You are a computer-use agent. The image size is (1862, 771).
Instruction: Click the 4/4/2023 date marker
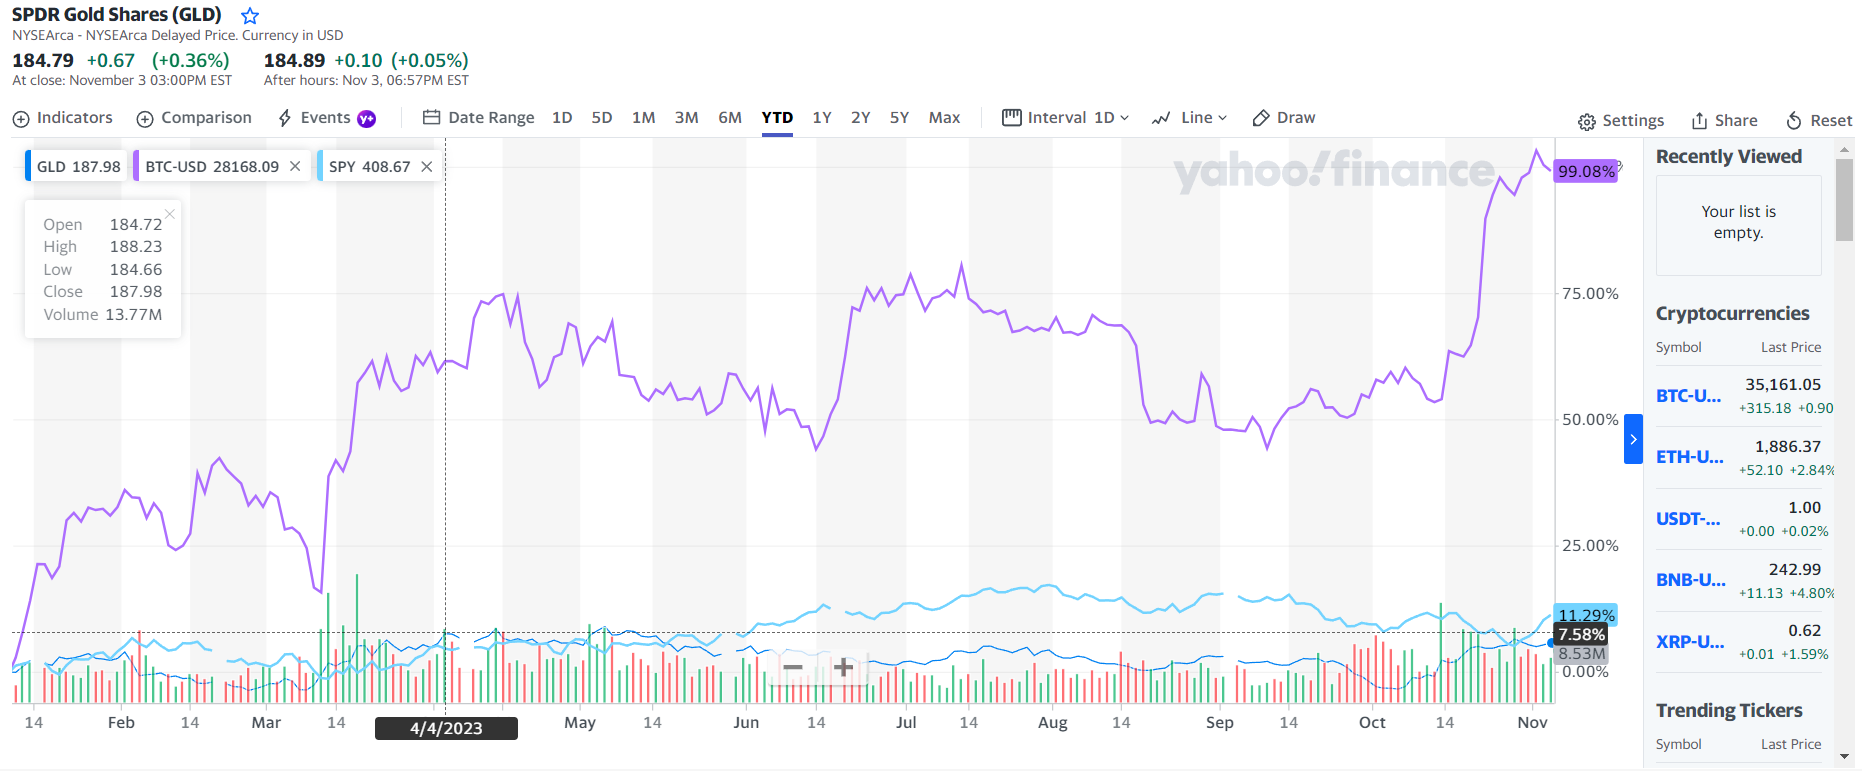point(446,728)
